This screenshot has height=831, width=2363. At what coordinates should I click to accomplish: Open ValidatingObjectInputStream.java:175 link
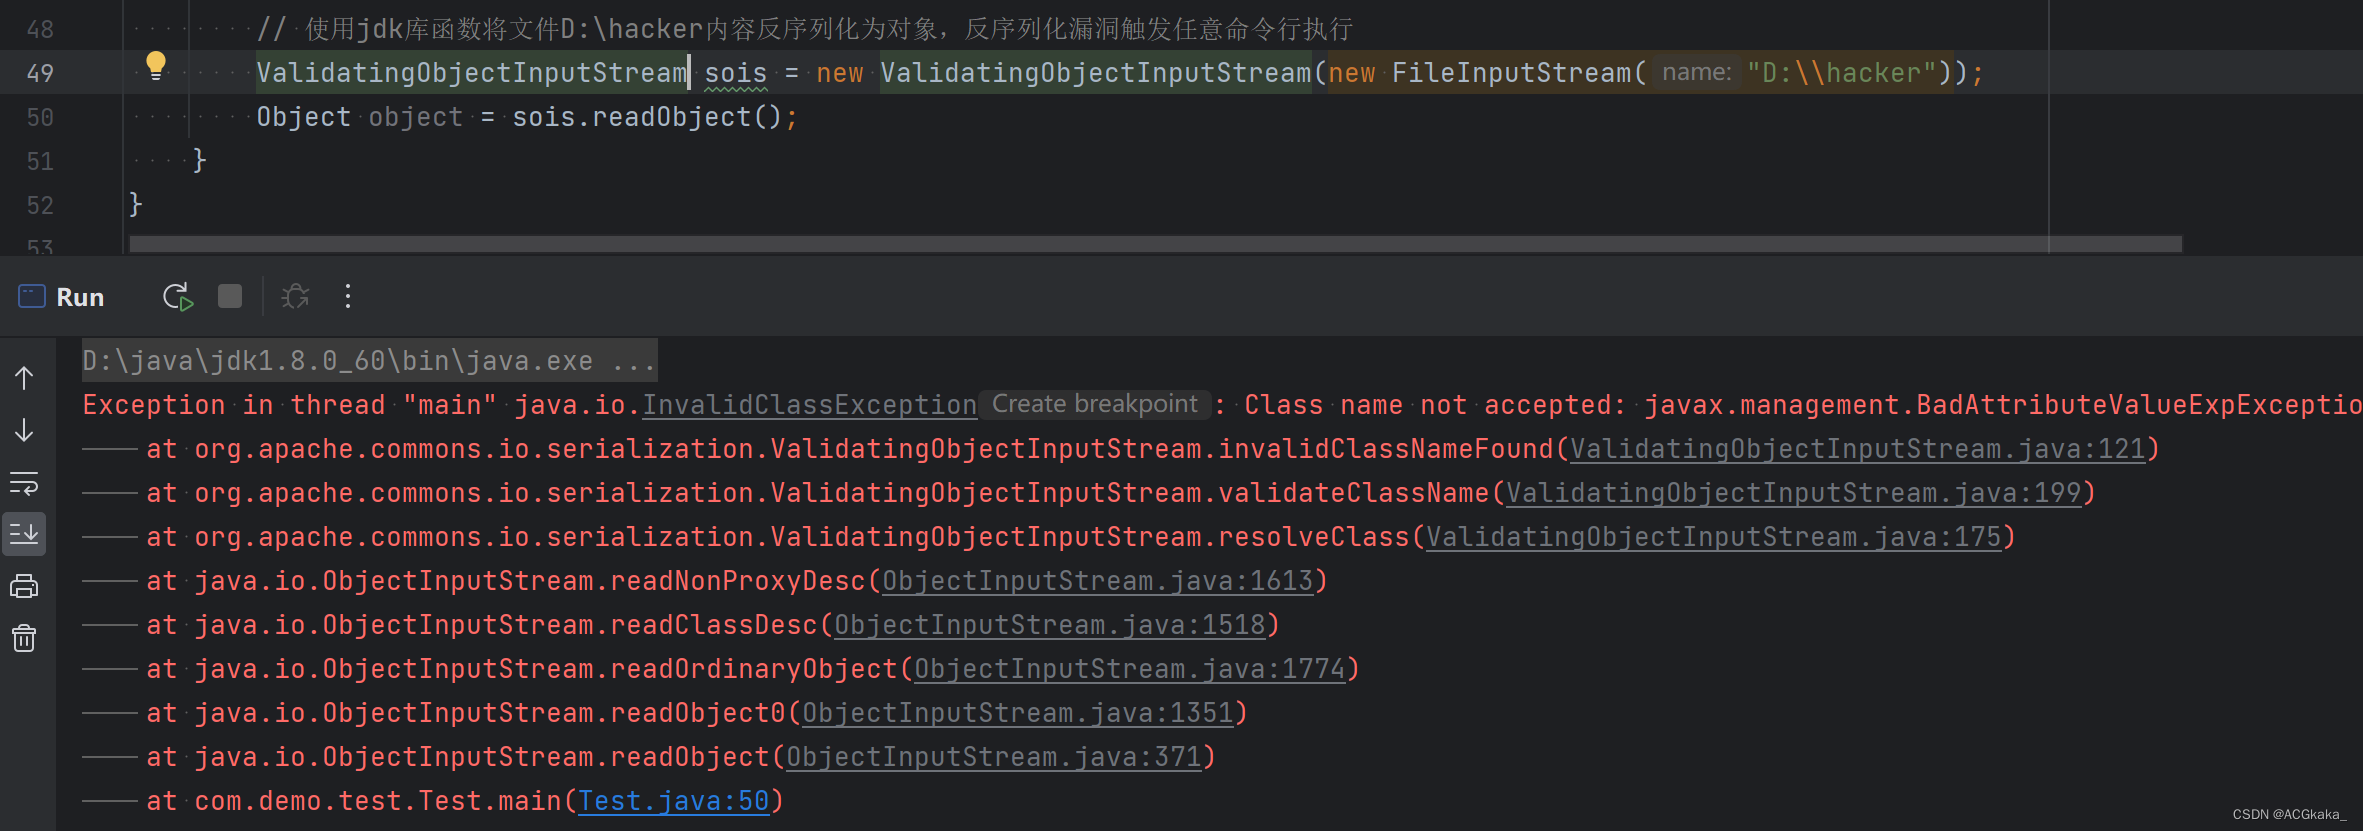[x=1714, y=537]
